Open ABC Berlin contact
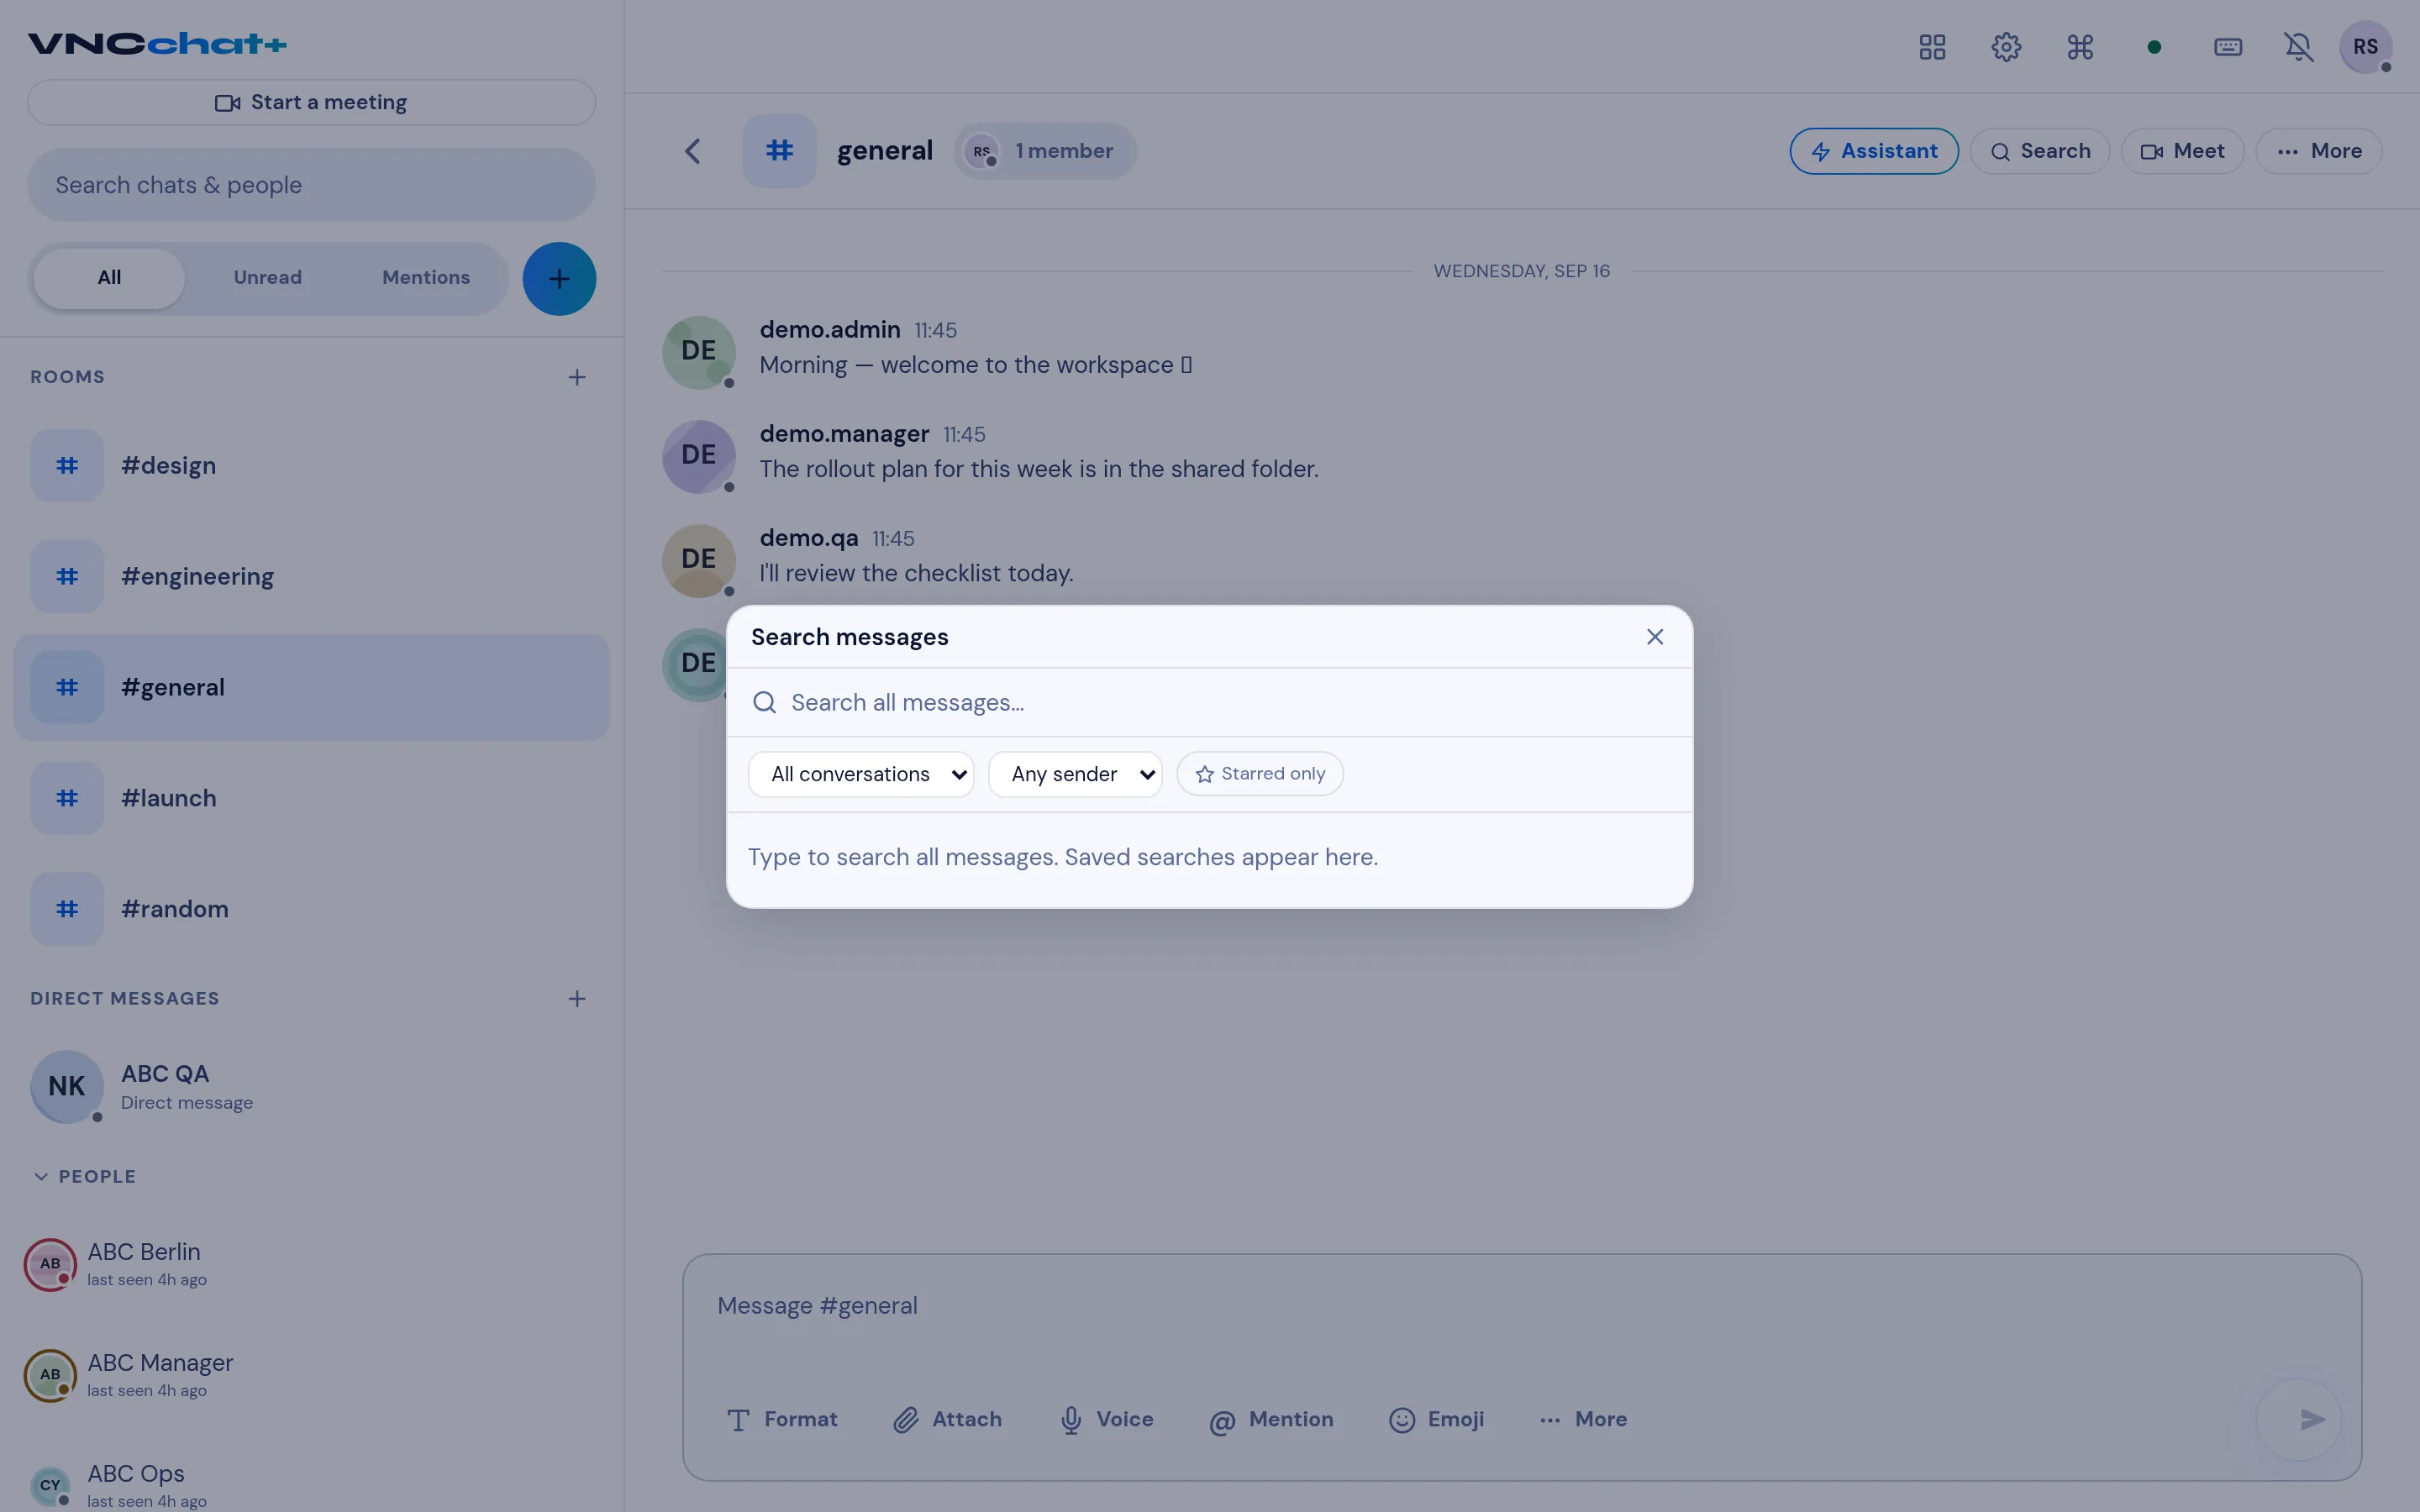 click(312, 1265)
